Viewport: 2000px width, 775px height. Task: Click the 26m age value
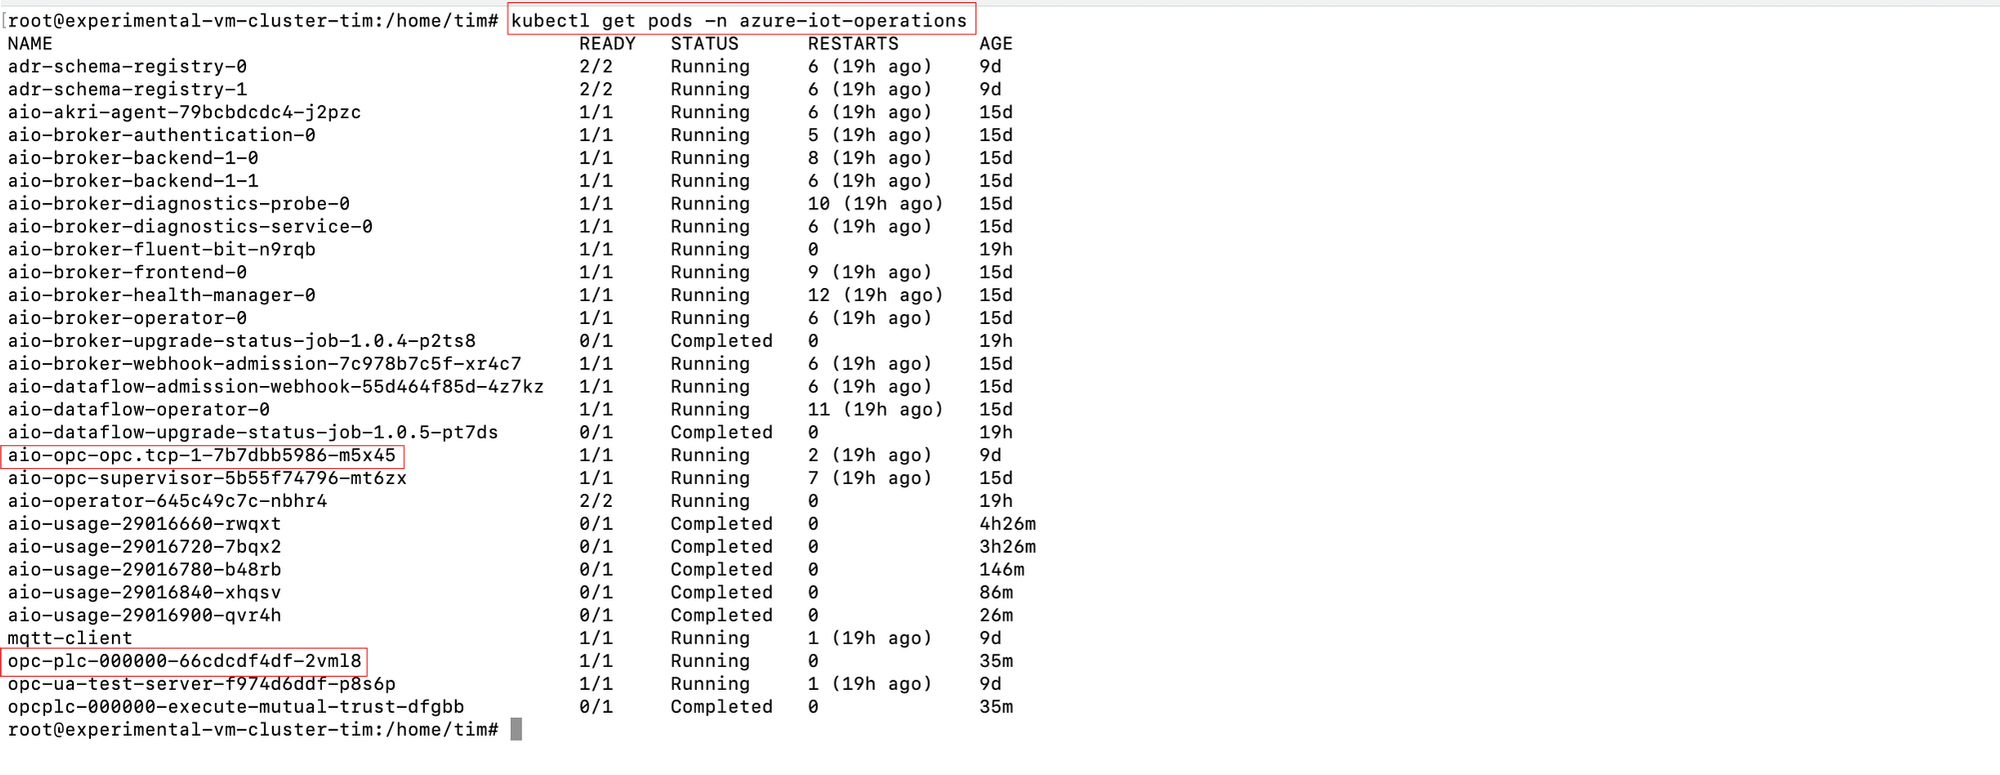tap(996, 616)
